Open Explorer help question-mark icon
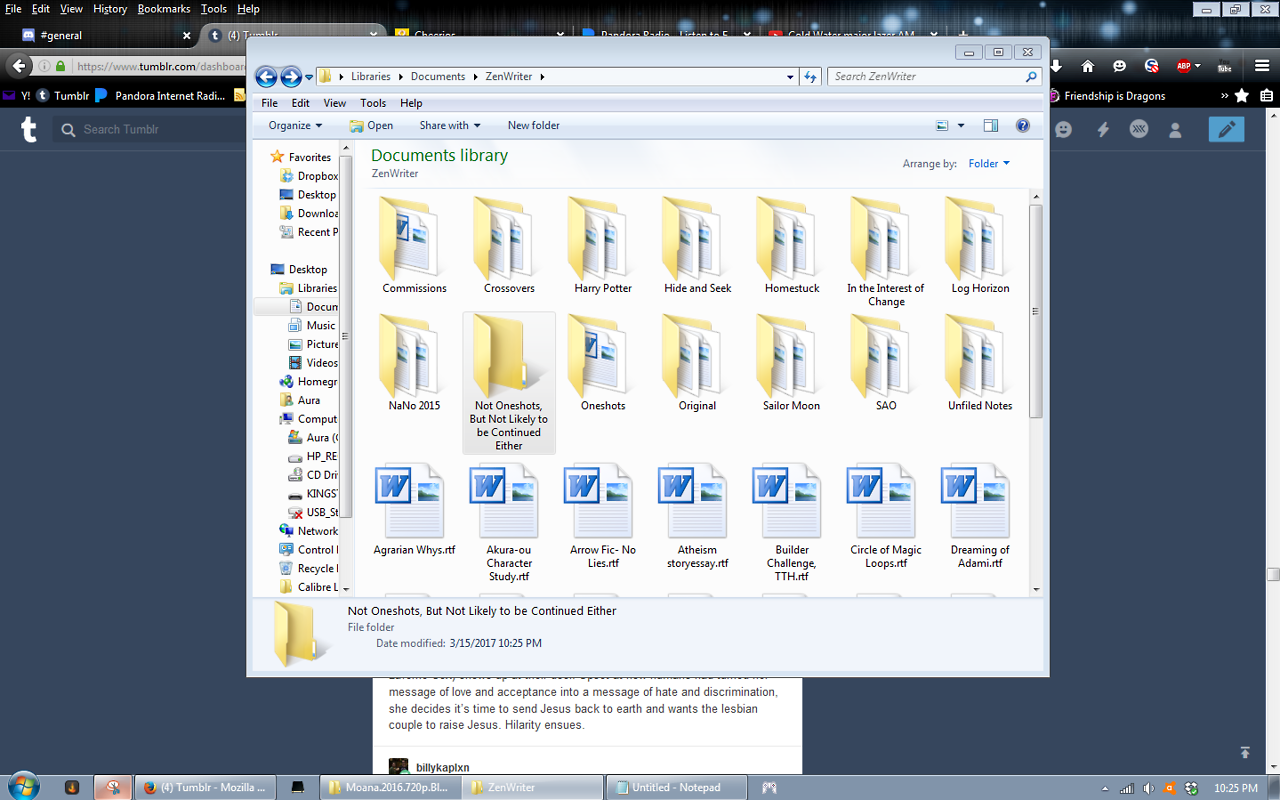This screenshot has width=1280, height=800. click(1023, 126)
